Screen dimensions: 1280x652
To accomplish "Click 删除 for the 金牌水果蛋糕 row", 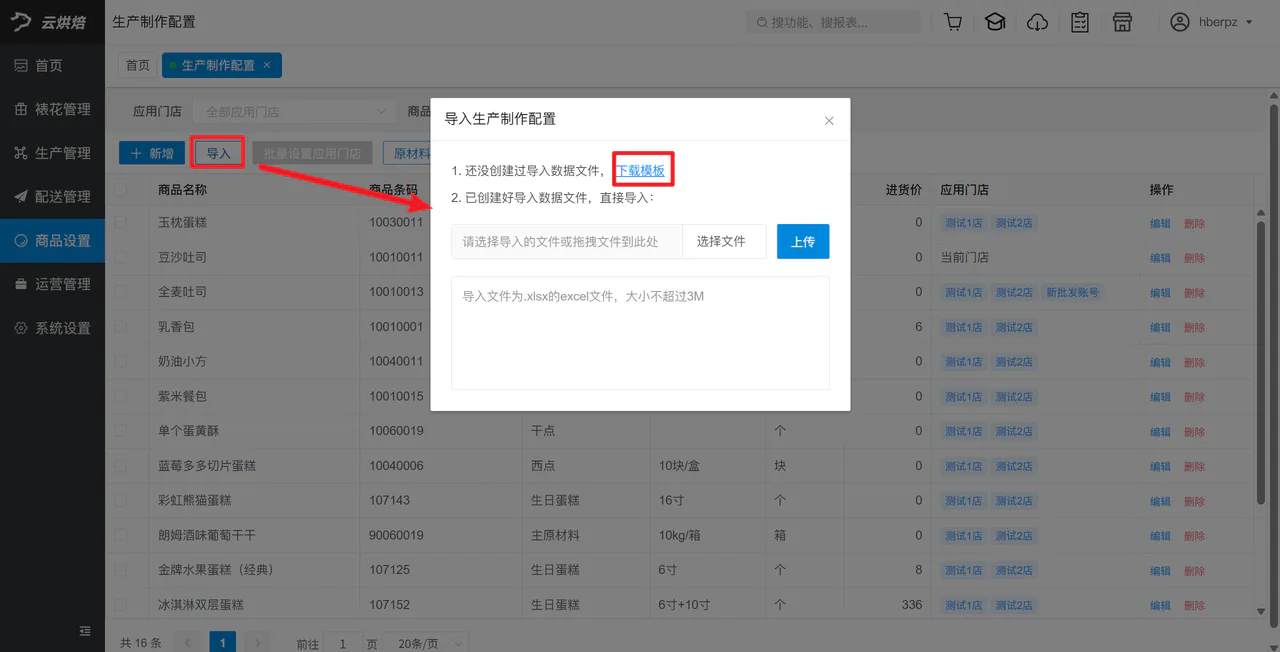I will click(1194, 571).
